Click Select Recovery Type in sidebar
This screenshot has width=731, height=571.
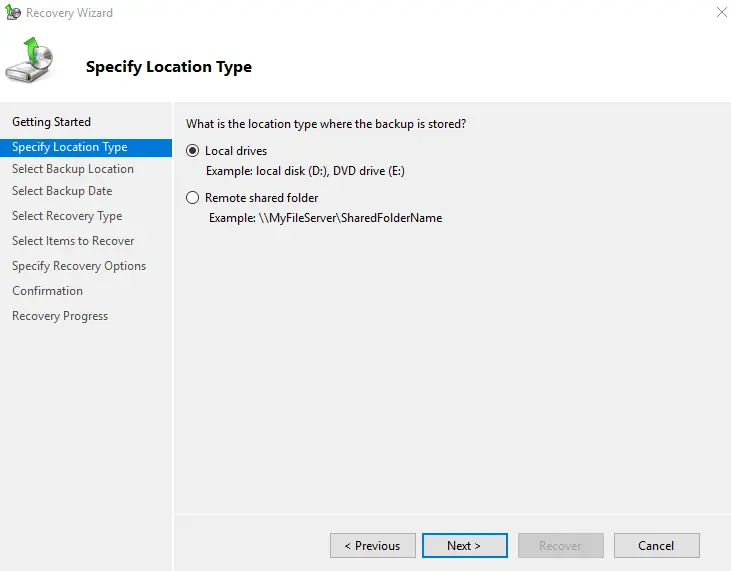(x=67, y=216)
